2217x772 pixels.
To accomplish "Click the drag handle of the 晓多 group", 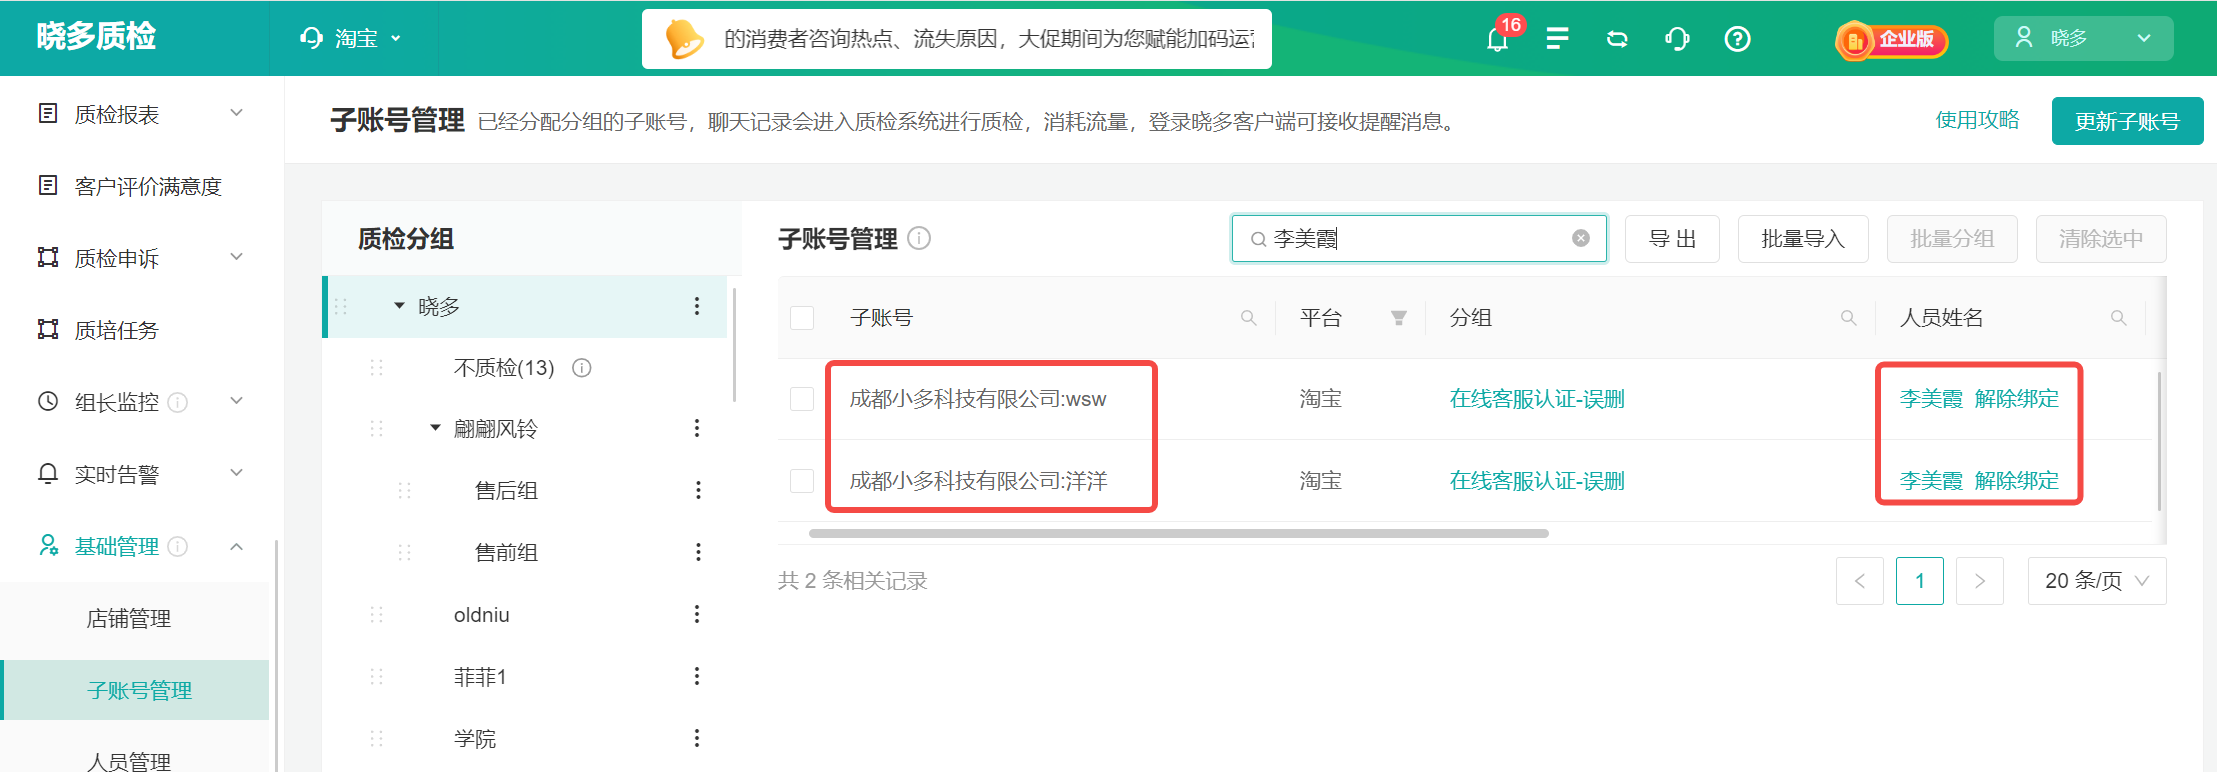I will click(x=341, y=306).
